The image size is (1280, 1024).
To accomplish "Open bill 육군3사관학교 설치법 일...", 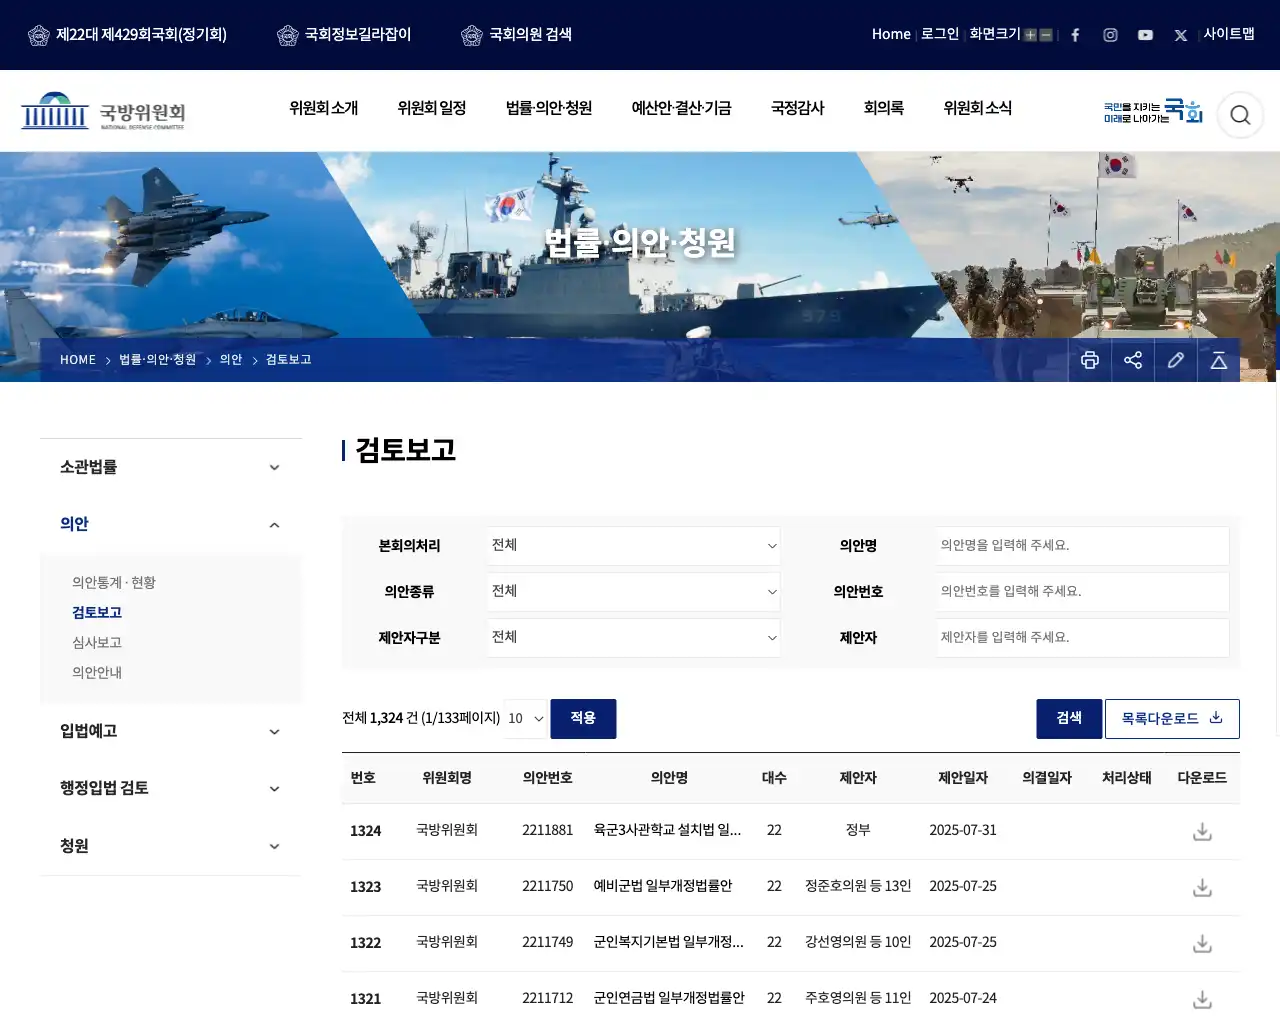I will [x=668, y=830].
